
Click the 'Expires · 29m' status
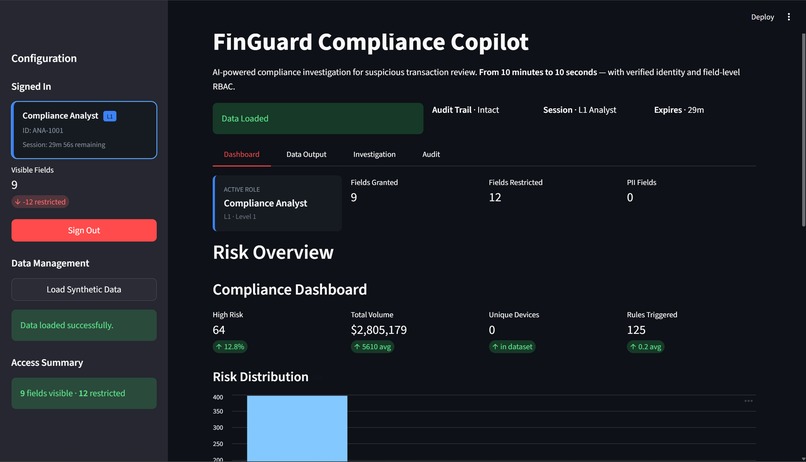point(679,110)
